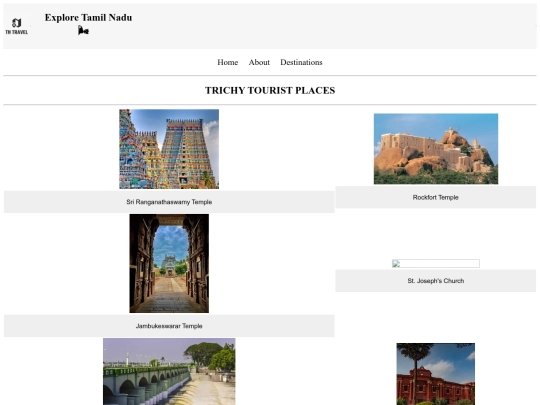540x405 pixels.
Task: Open the Destinations navigation link
Action: [x=301, y=62]
